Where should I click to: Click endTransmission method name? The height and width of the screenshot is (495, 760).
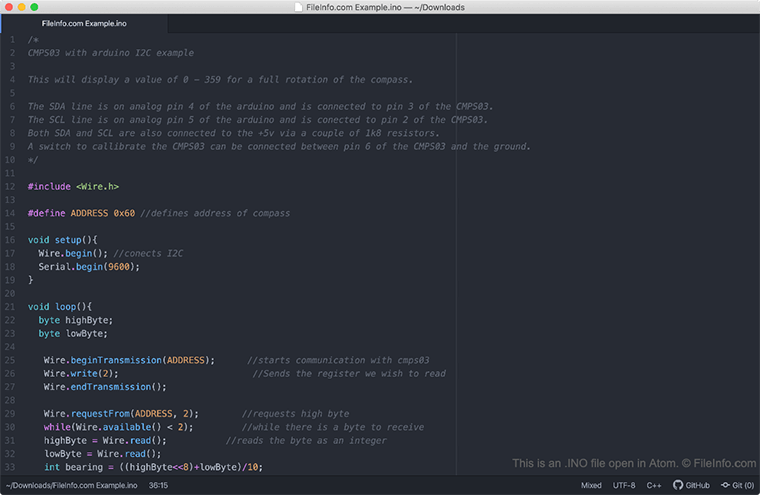111,387
